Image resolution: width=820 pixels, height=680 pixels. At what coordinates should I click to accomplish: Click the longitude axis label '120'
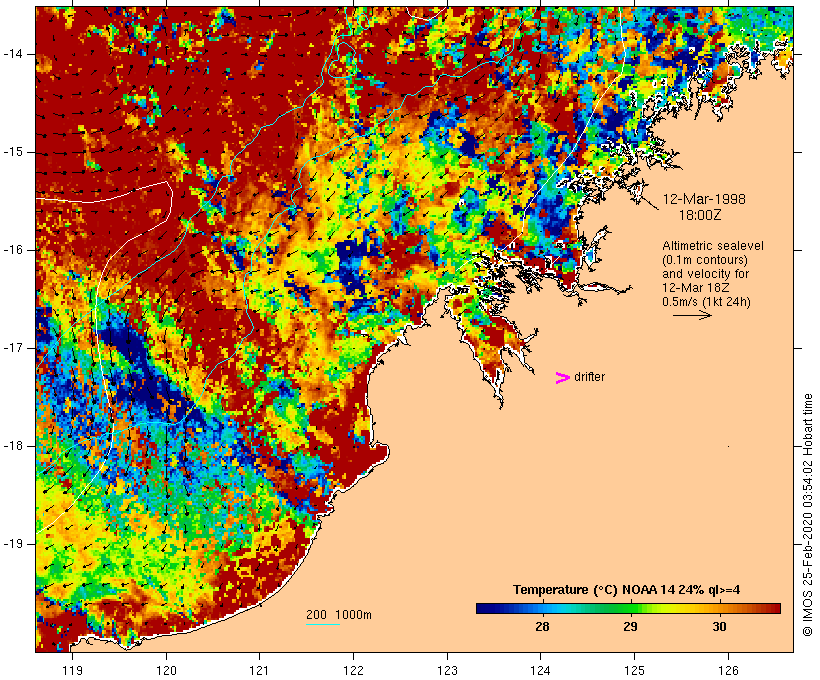tap(166, 671)
